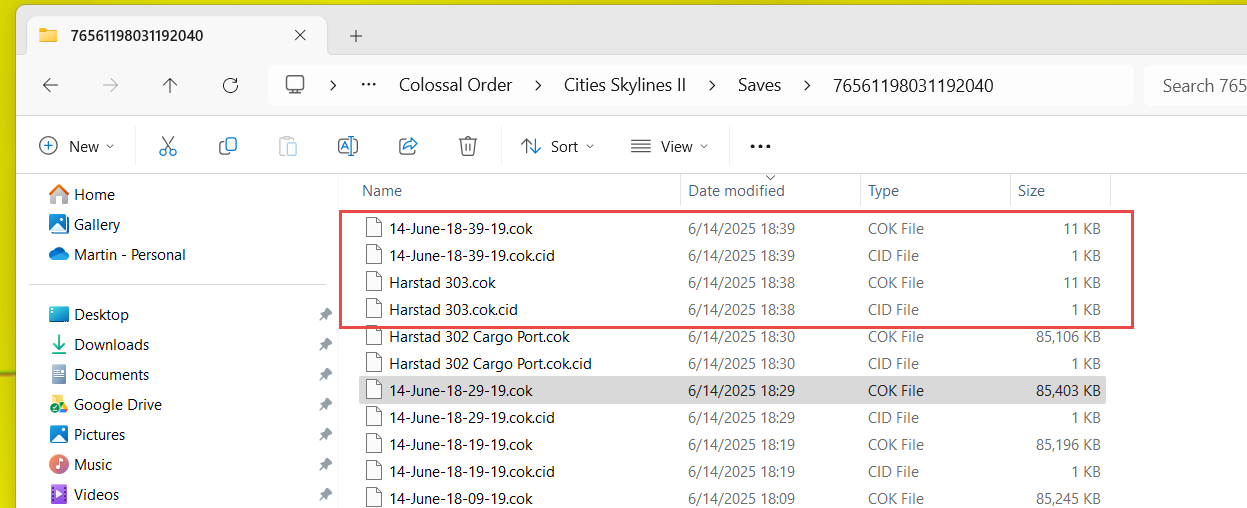The image size is (1247, 508).
Task: Sort by Date modified column header
Action: (x=736, y=190)
